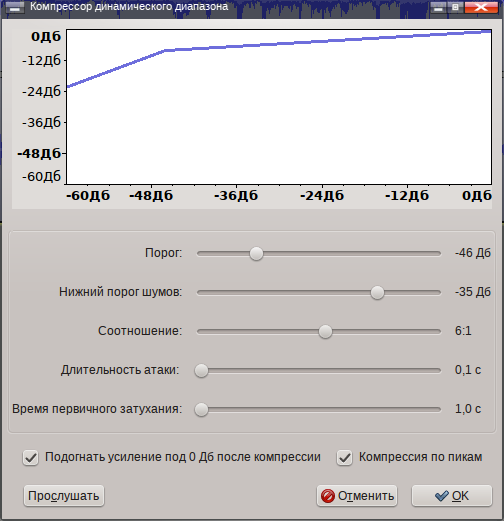The height and width of the screenshot is (521, 504).
Task: Maximize the compressor dialog window
Action: (455, 7)
